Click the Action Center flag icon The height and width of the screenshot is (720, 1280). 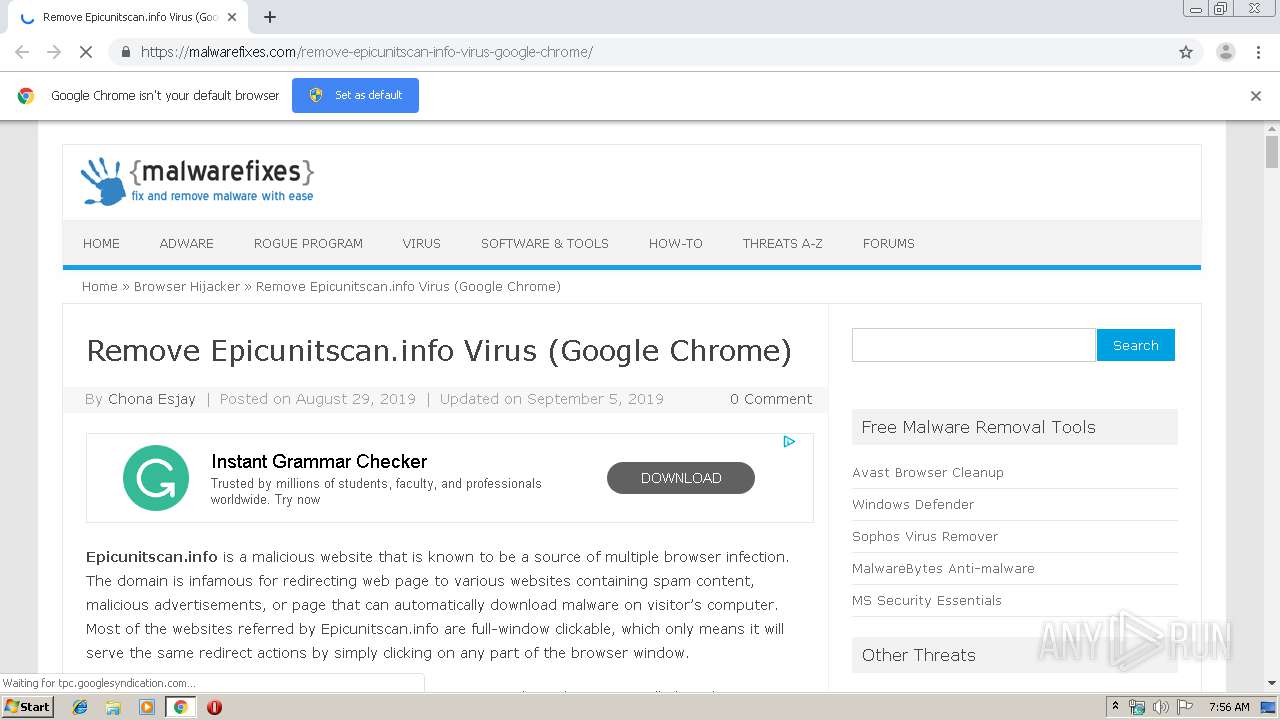pyautogui.click(x=1185, y=707)
